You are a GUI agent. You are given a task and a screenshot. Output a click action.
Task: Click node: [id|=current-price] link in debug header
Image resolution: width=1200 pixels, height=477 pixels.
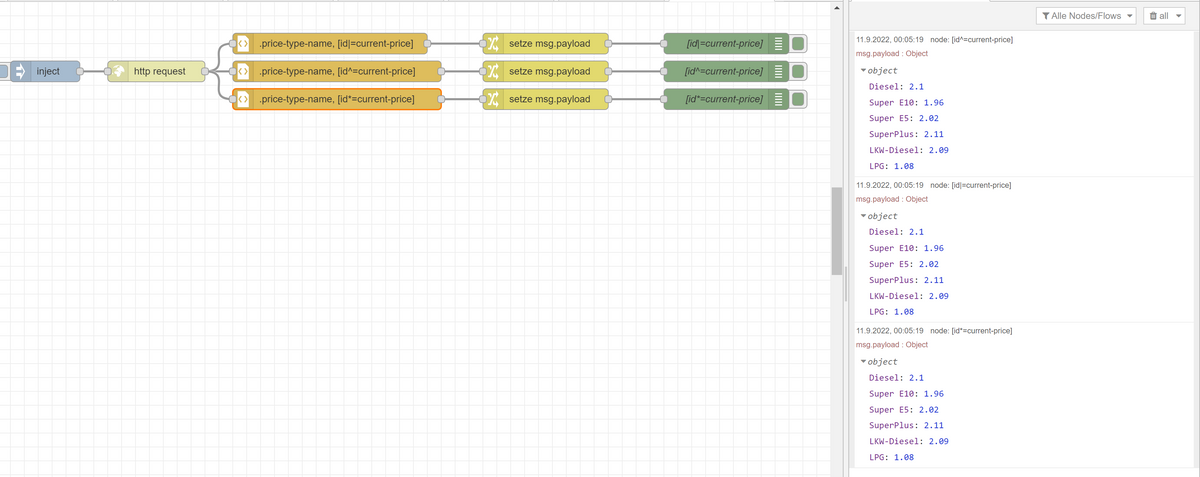(970, 185)
